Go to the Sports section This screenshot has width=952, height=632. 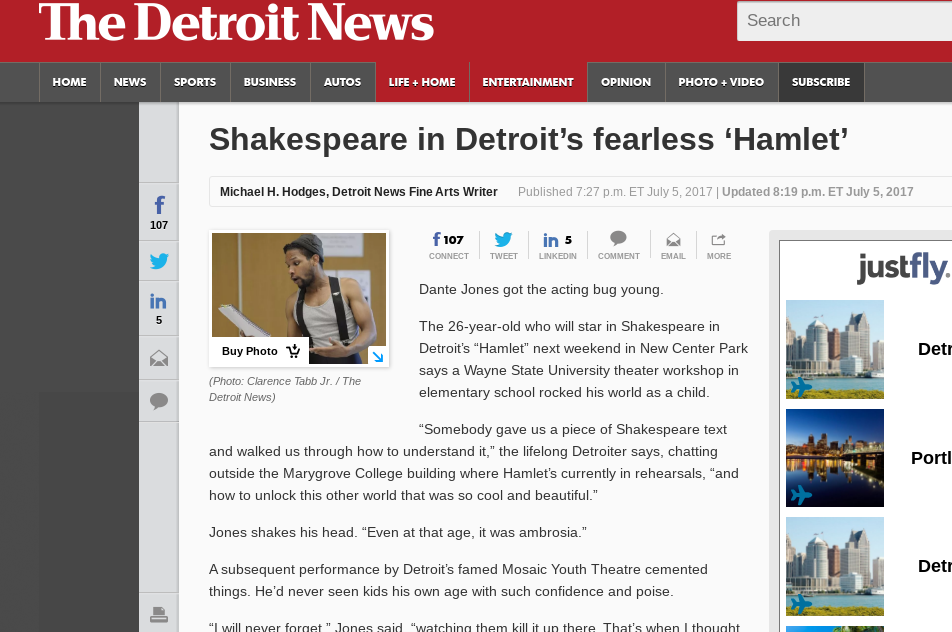click(195, 82)
